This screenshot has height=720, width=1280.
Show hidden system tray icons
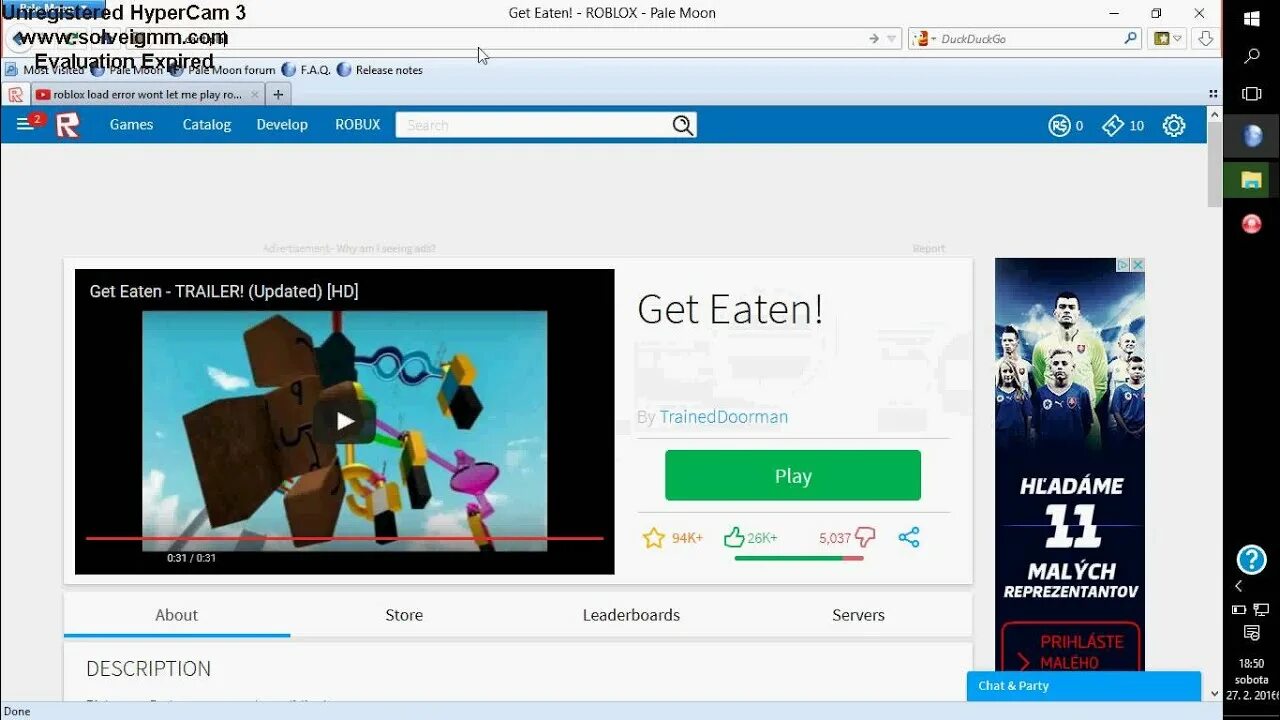tap(1238, 586)
